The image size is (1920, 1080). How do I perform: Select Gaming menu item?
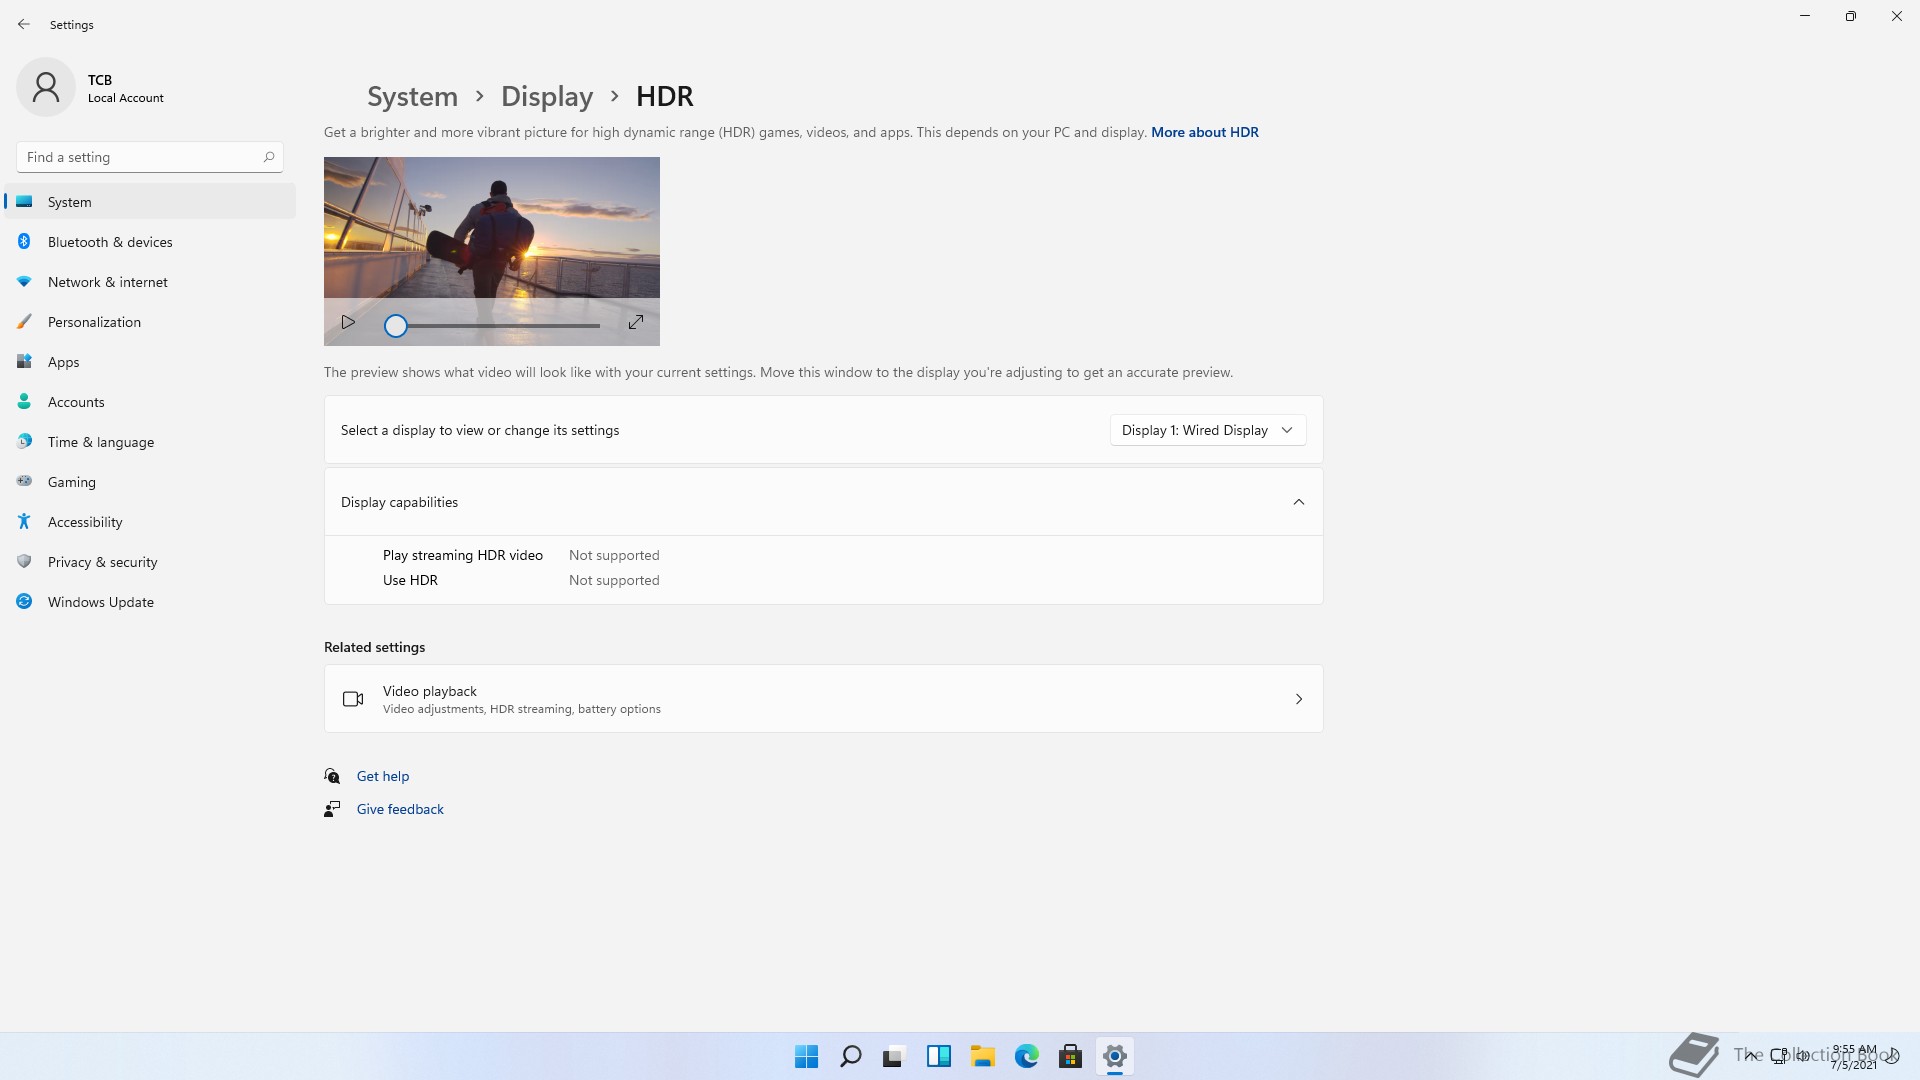(x=150, y=482)
